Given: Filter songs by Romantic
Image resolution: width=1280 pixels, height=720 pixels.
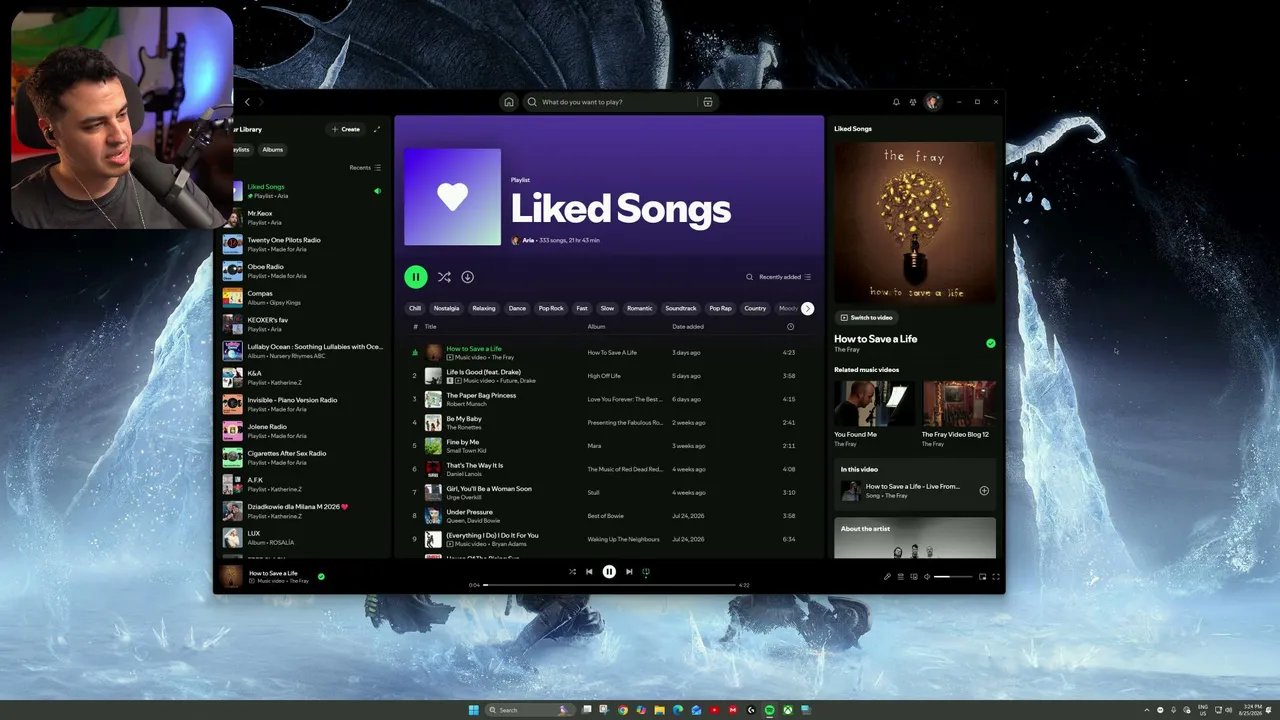Looking at the screenshot, I should [640, 308].
